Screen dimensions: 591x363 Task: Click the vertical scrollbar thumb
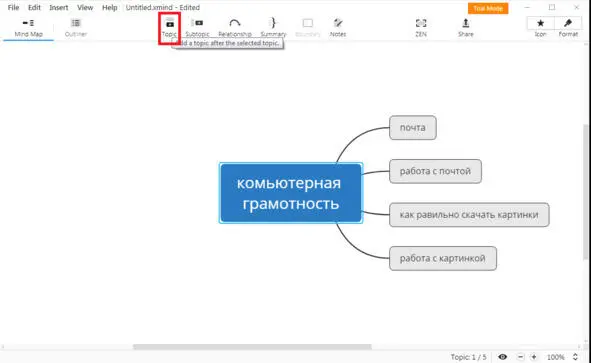[585, 192]
